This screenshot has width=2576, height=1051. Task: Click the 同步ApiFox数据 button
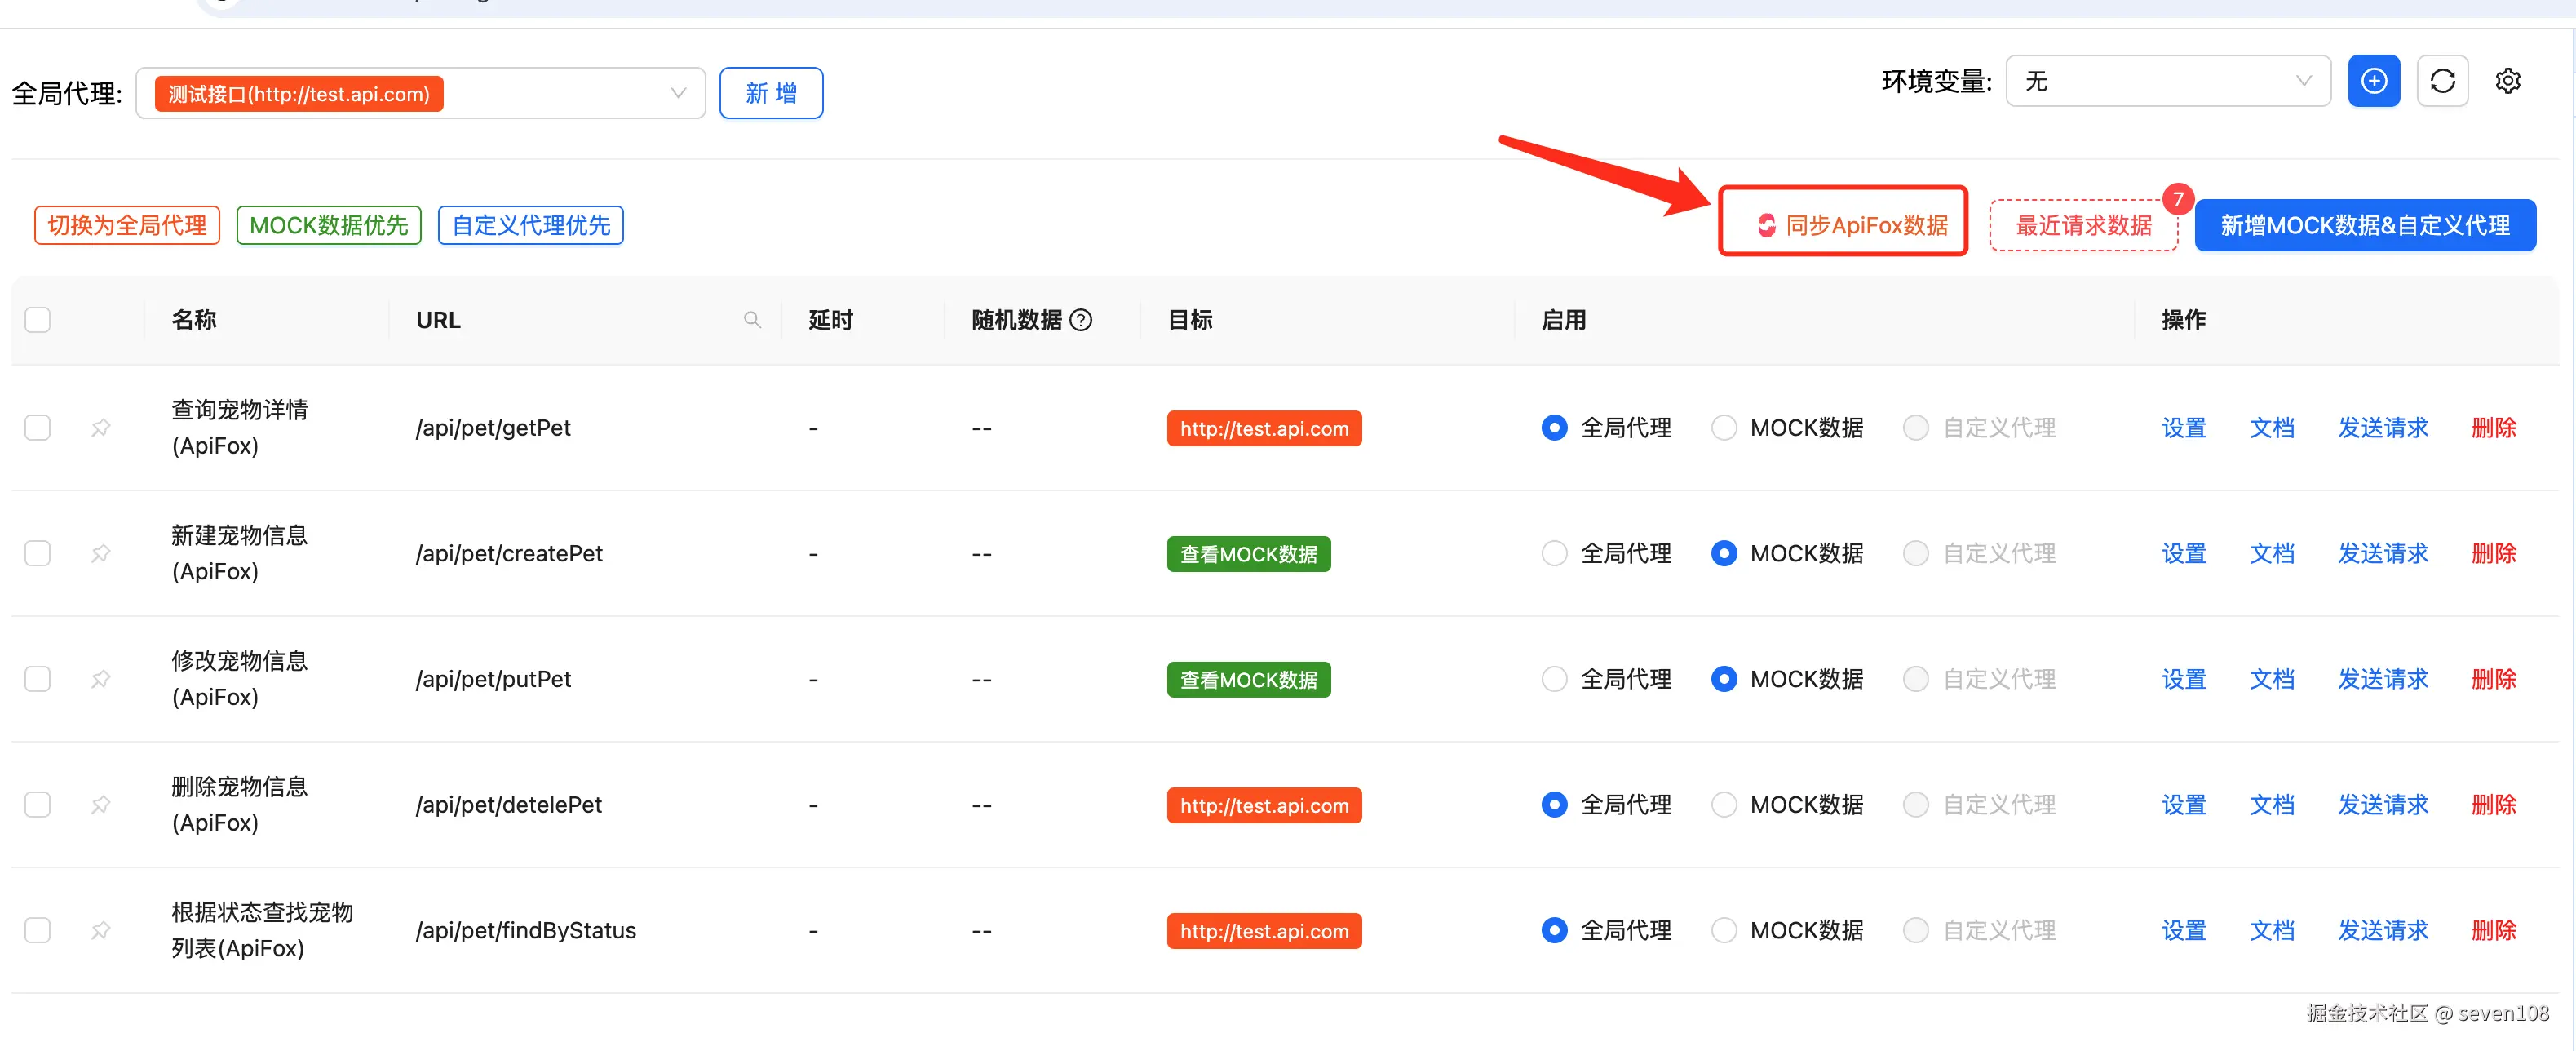[x=1851, y=225]
